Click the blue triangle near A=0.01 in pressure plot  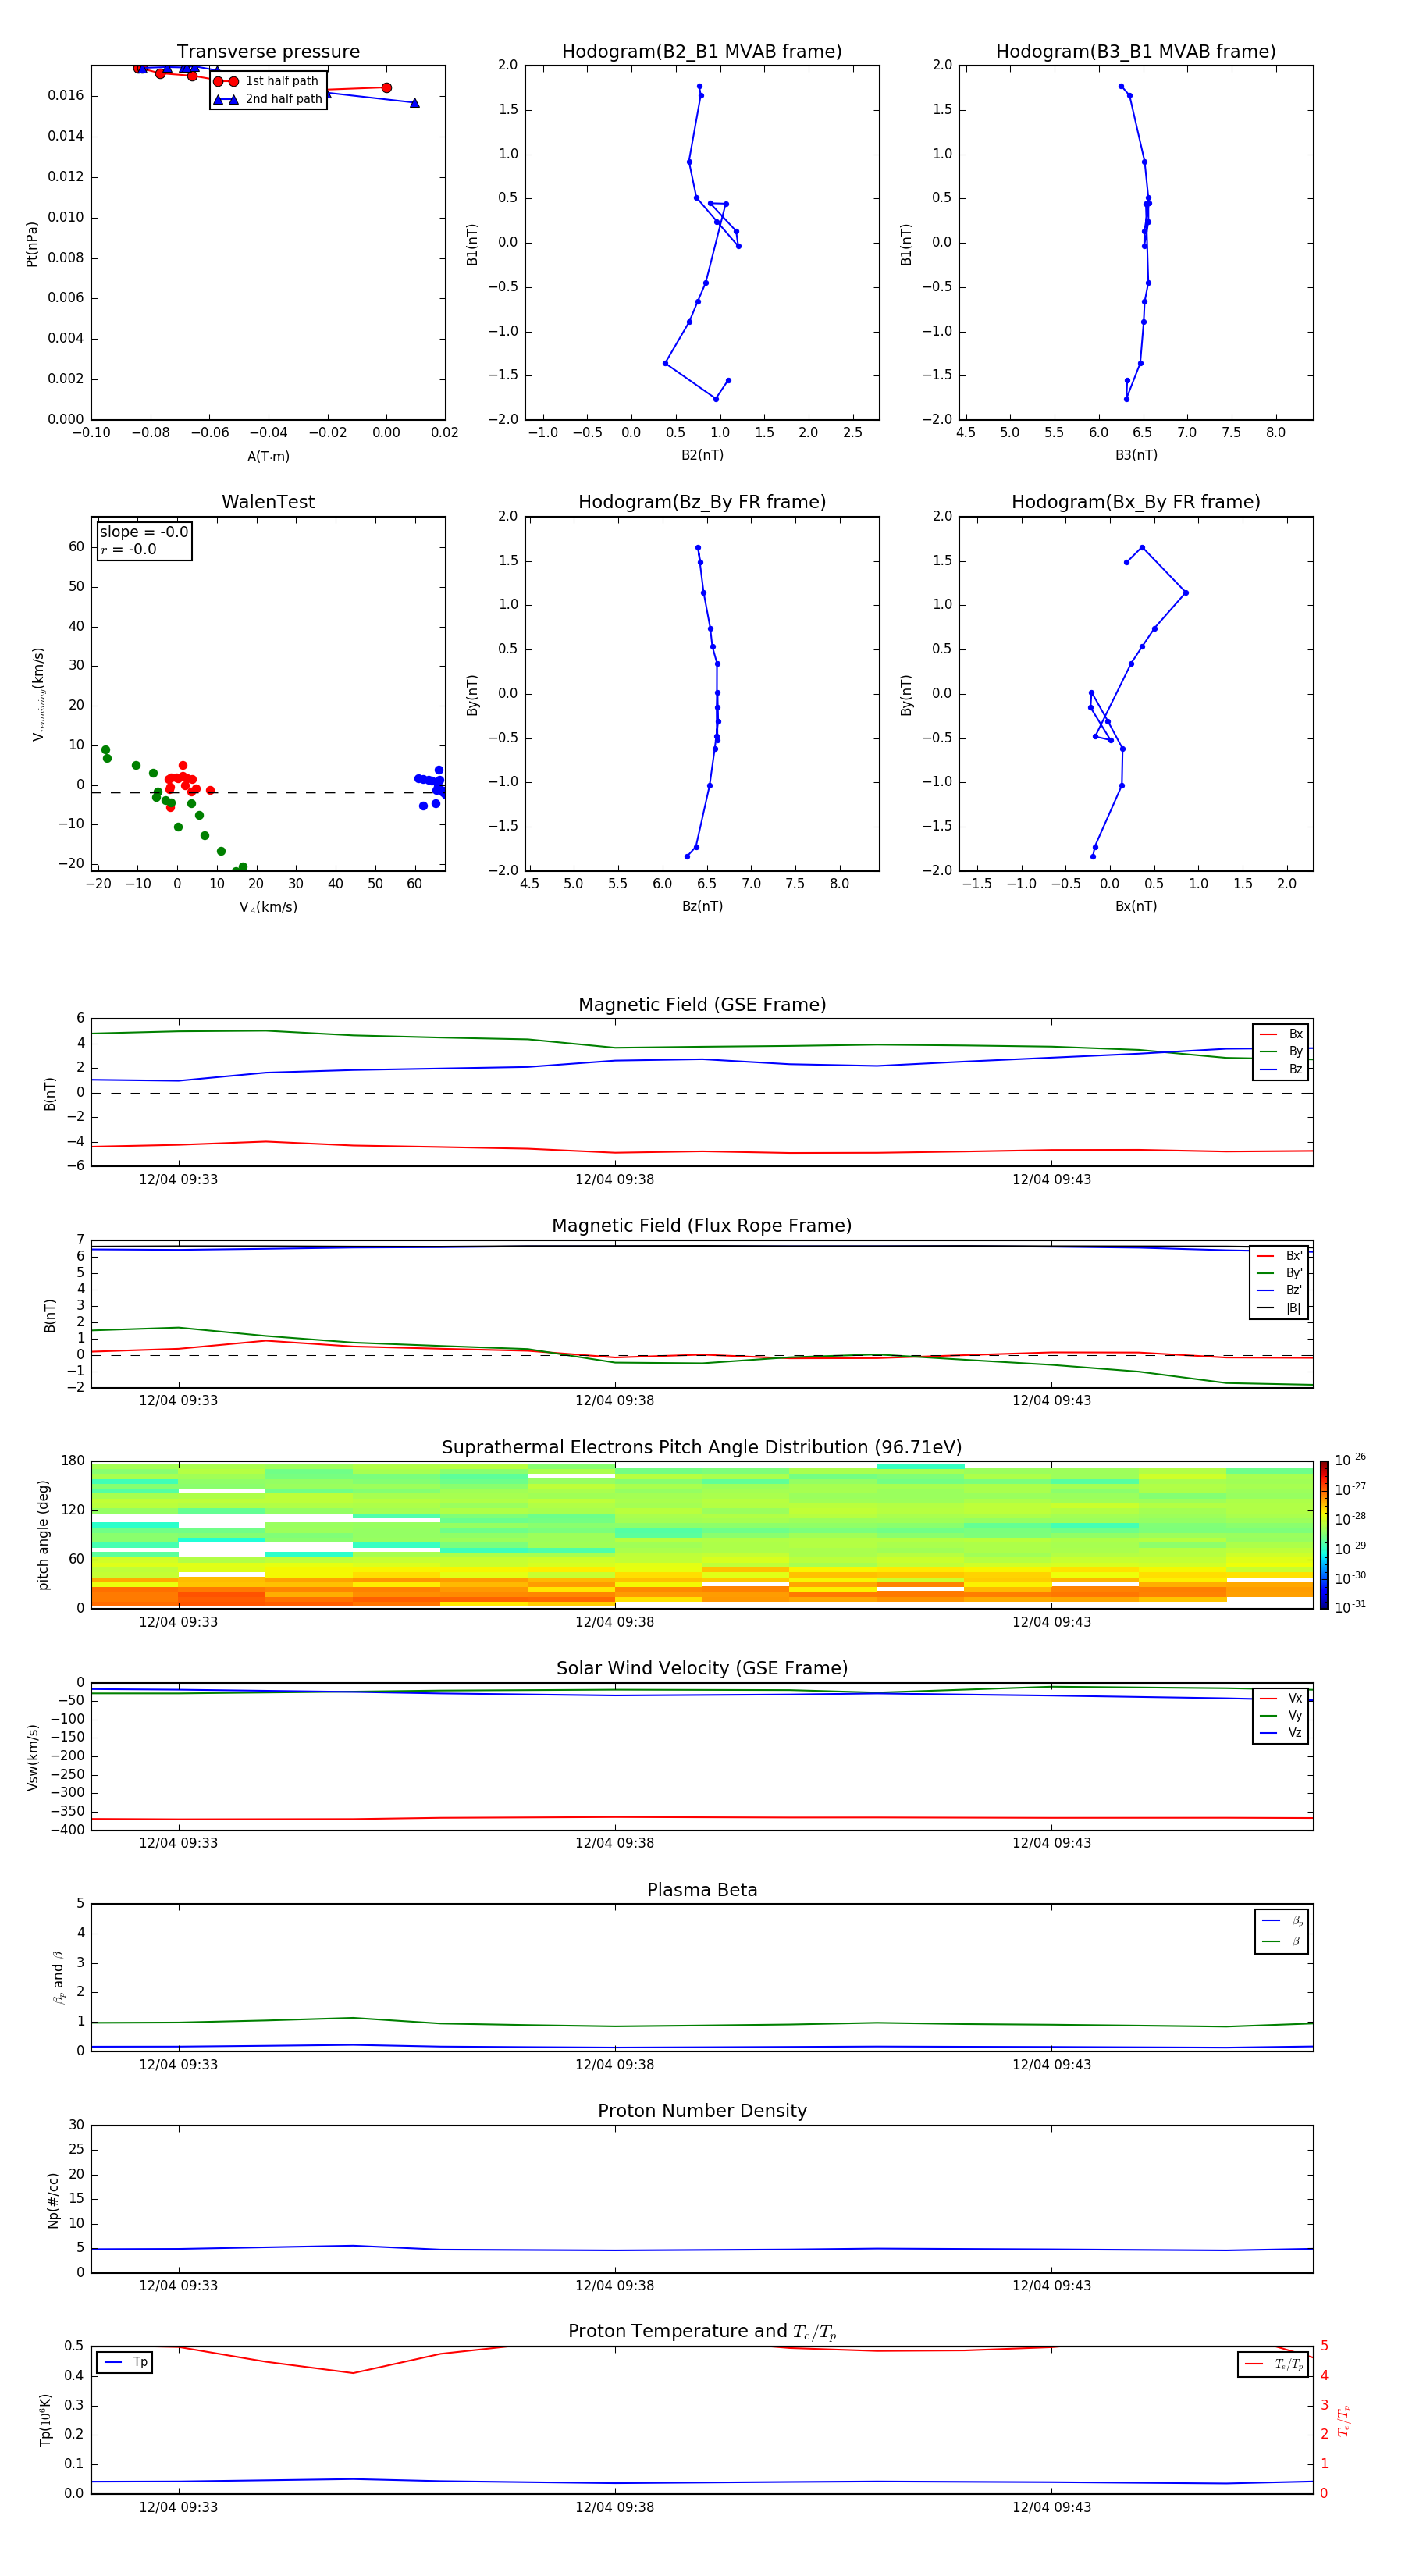coord(414,103)
